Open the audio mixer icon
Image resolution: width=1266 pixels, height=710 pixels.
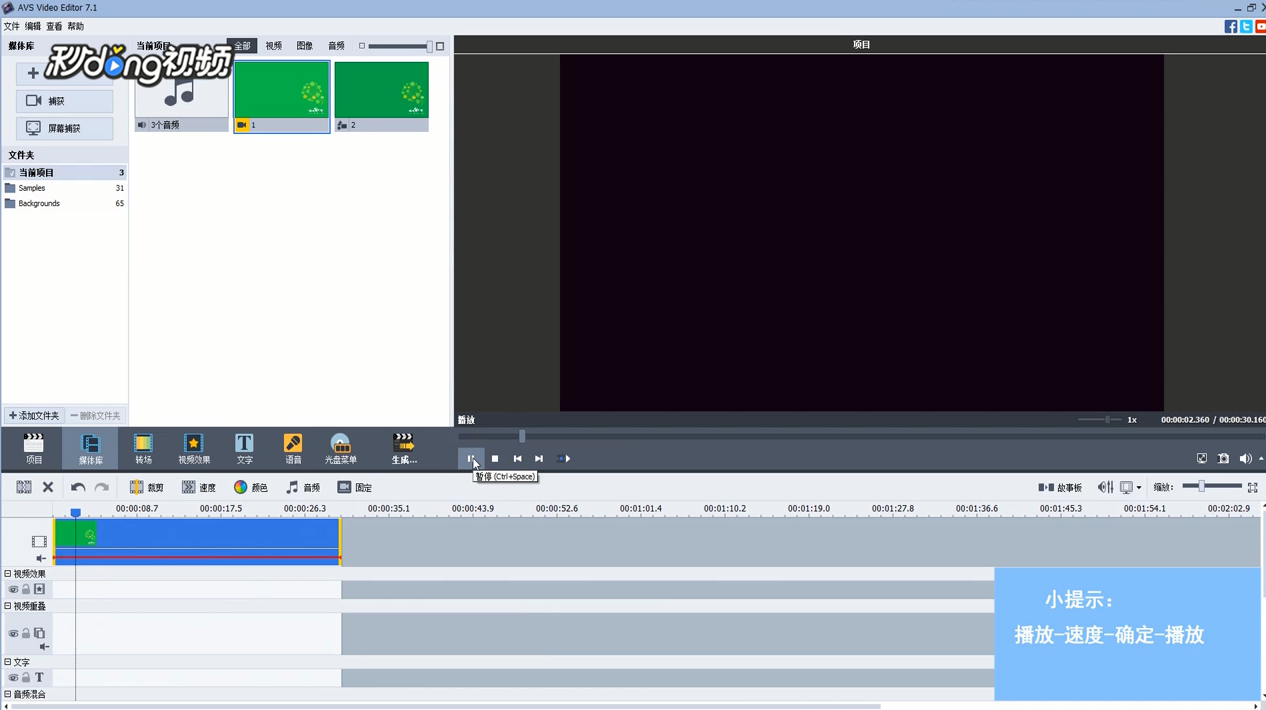tap(1105, 487)
